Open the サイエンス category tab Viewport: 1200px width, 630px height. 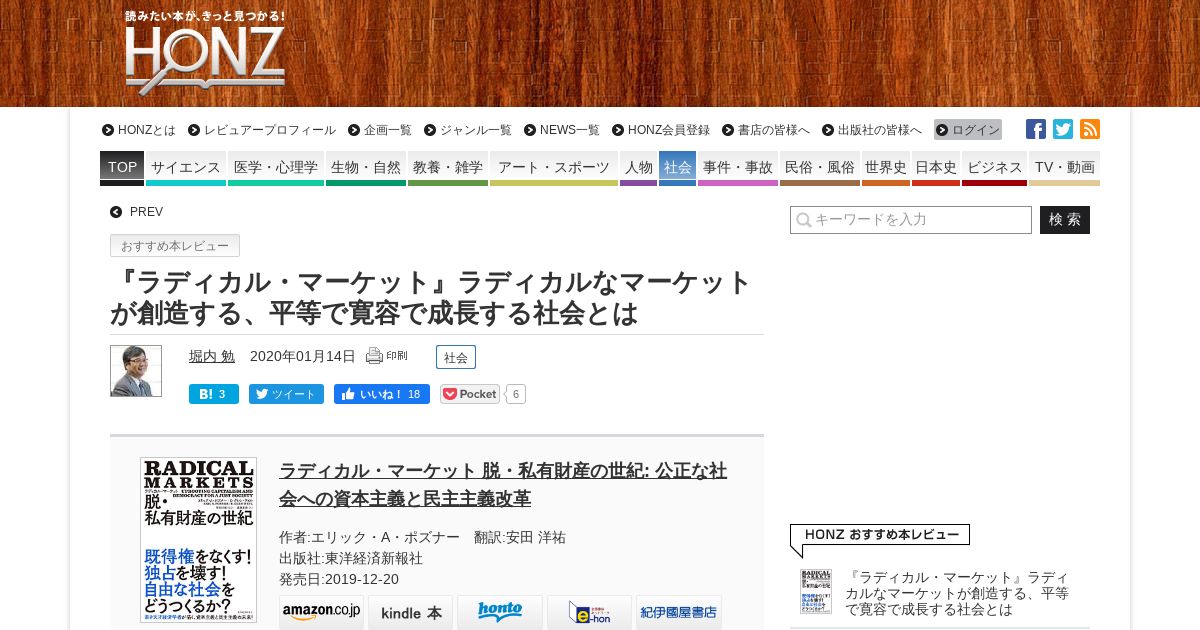click(186, 168)
